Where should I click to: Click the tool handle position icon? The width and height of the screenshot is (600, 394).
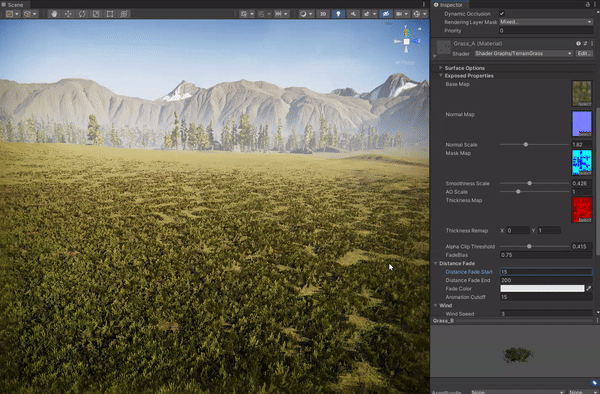10,14
